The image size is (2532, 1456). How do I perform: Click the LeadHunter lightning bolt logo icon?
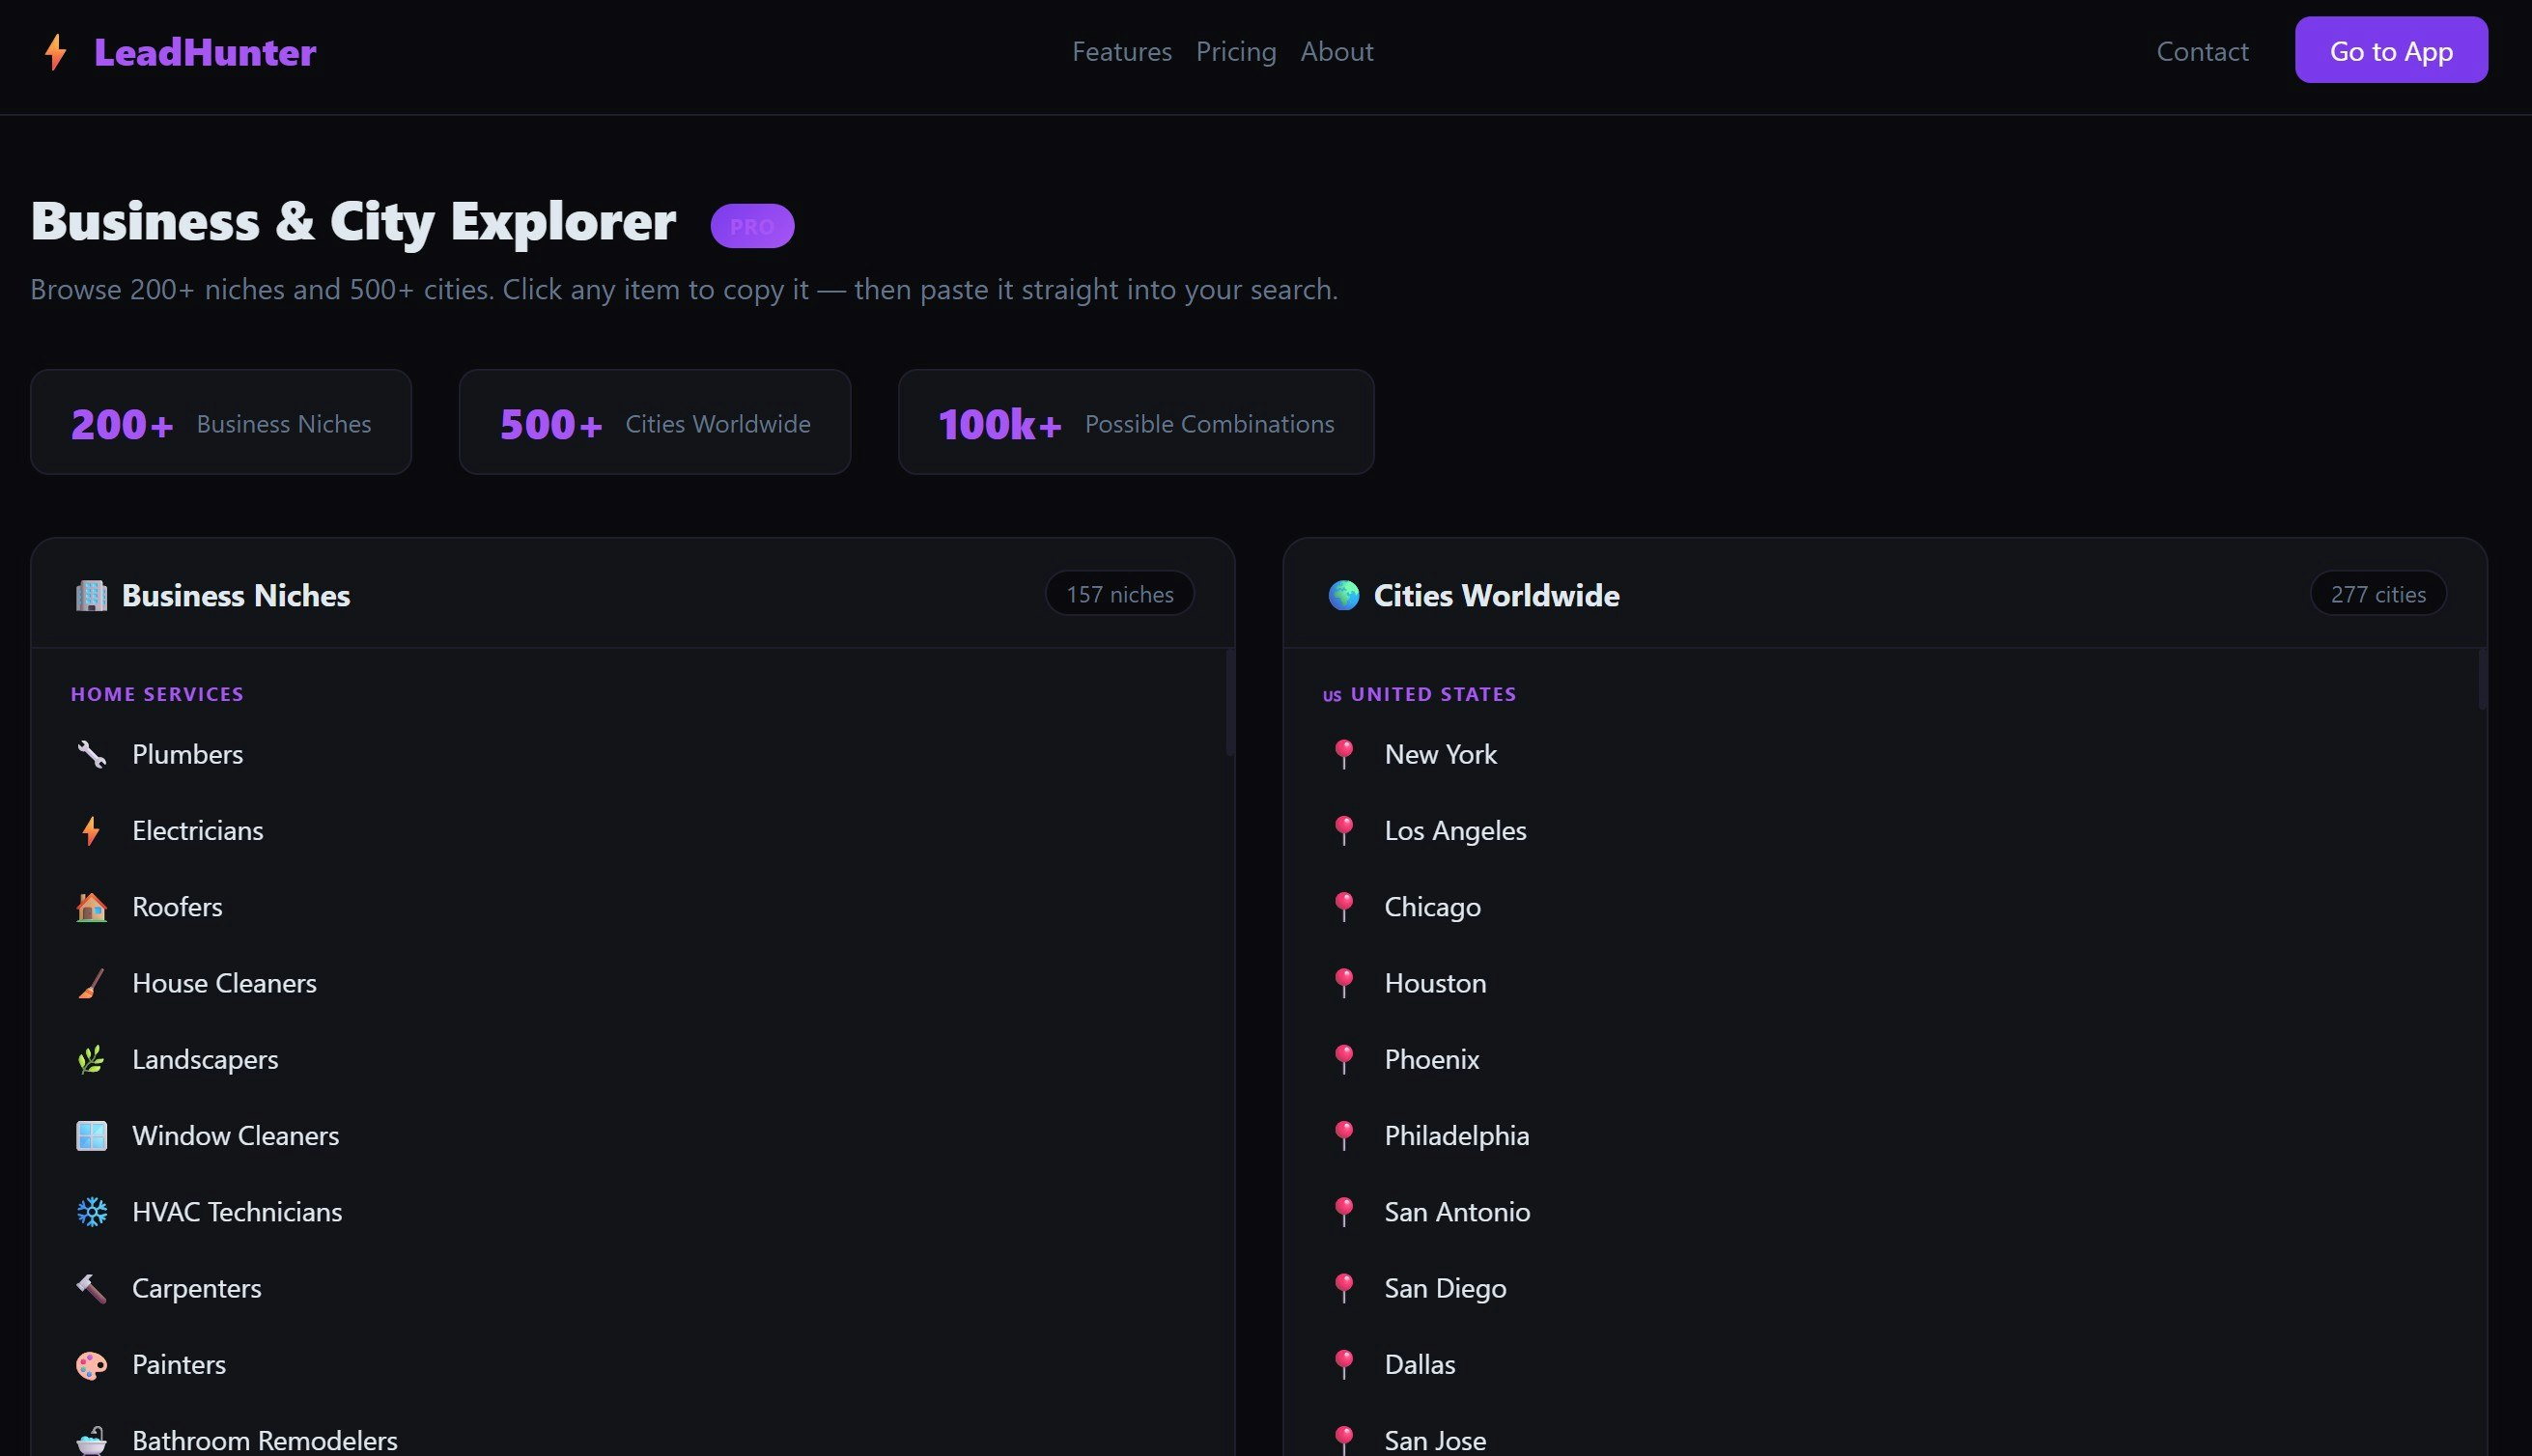pos(55,51)
